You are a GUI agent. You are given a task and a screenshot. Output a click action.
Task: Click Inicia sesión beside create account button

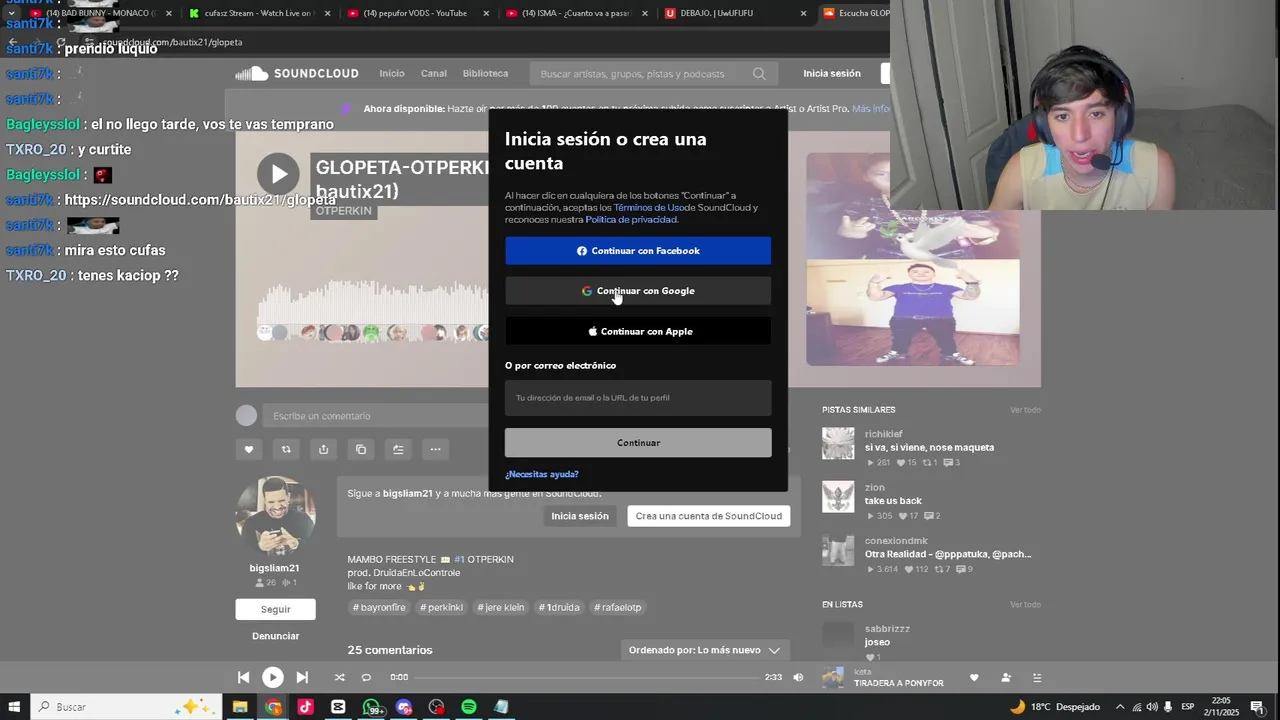point(579,516)
